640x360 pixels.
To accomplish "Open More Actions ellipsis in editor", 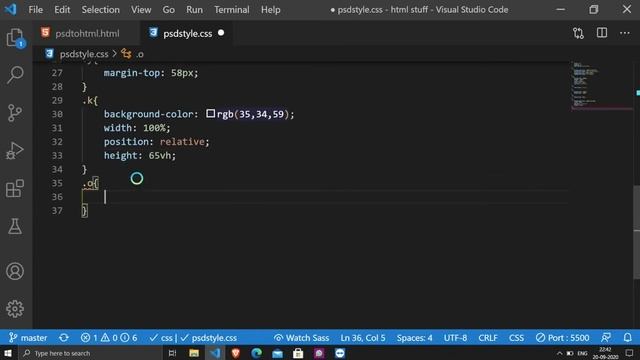I will [624, 33].
